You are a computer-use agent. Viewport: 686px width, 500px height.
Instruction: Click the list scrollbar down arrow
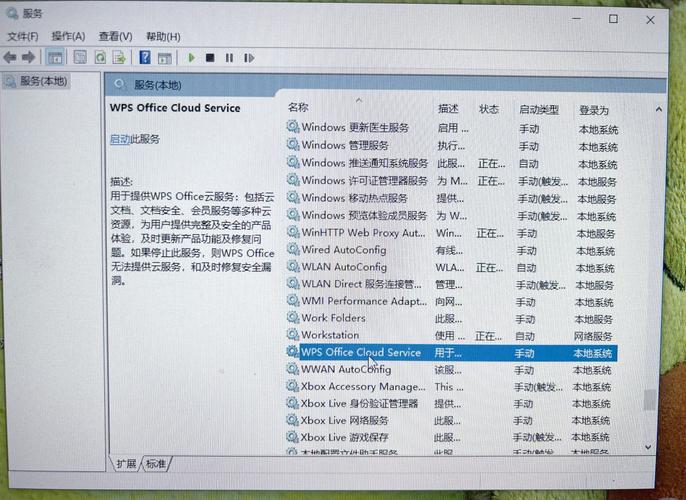pyautogui.click(x=648, y=447)
